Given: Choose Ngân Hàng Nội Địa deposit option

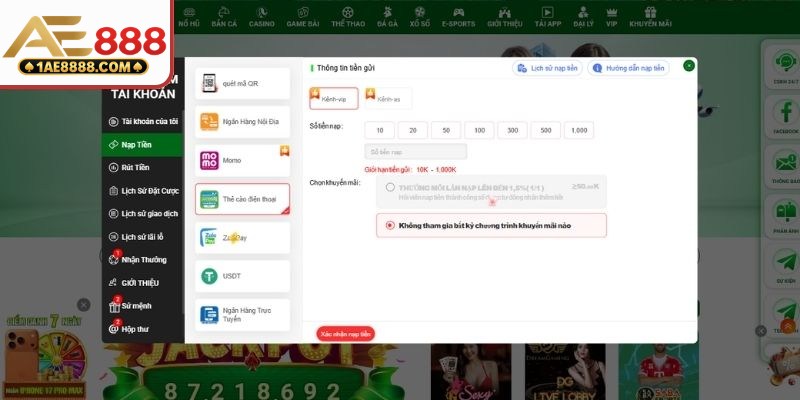Looking at the screenshot, I should (242, 122).
